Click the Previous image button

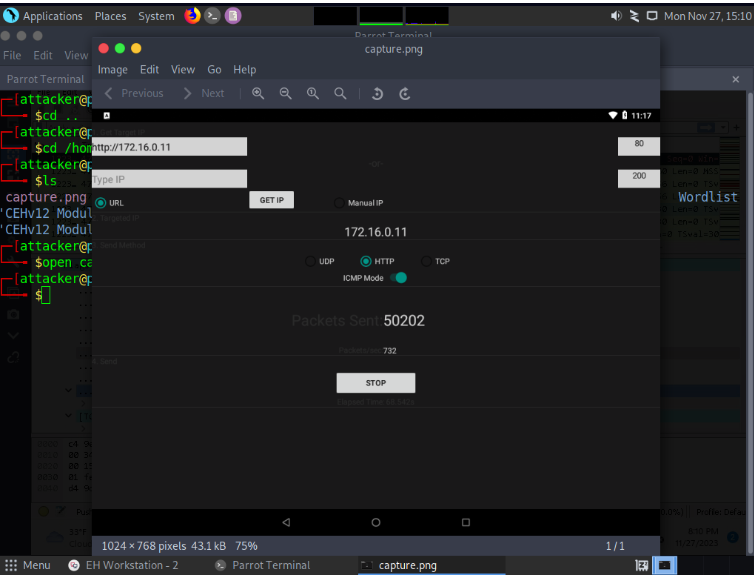132,93
